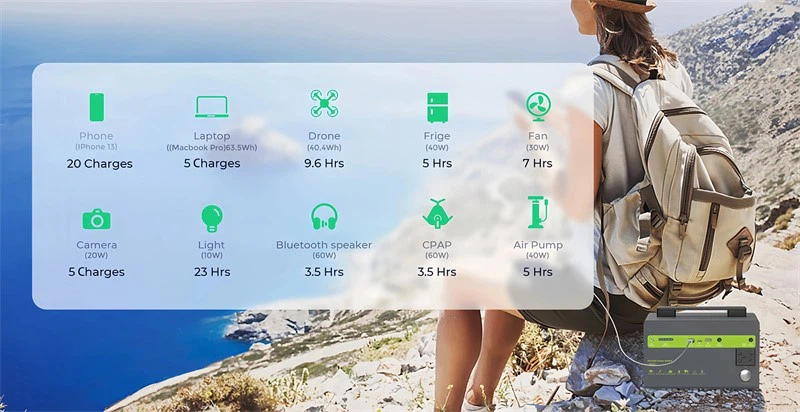This screenshot has height=412, width=800.
Task: Click the laptop icon
Action: (212, 107)
